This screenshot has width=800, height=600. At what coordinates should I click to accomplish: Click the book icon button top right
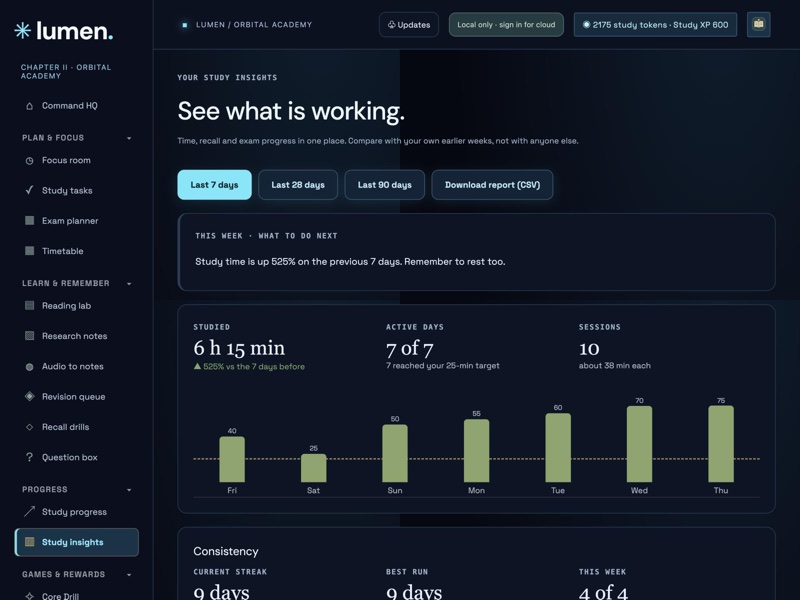point(759,24)
